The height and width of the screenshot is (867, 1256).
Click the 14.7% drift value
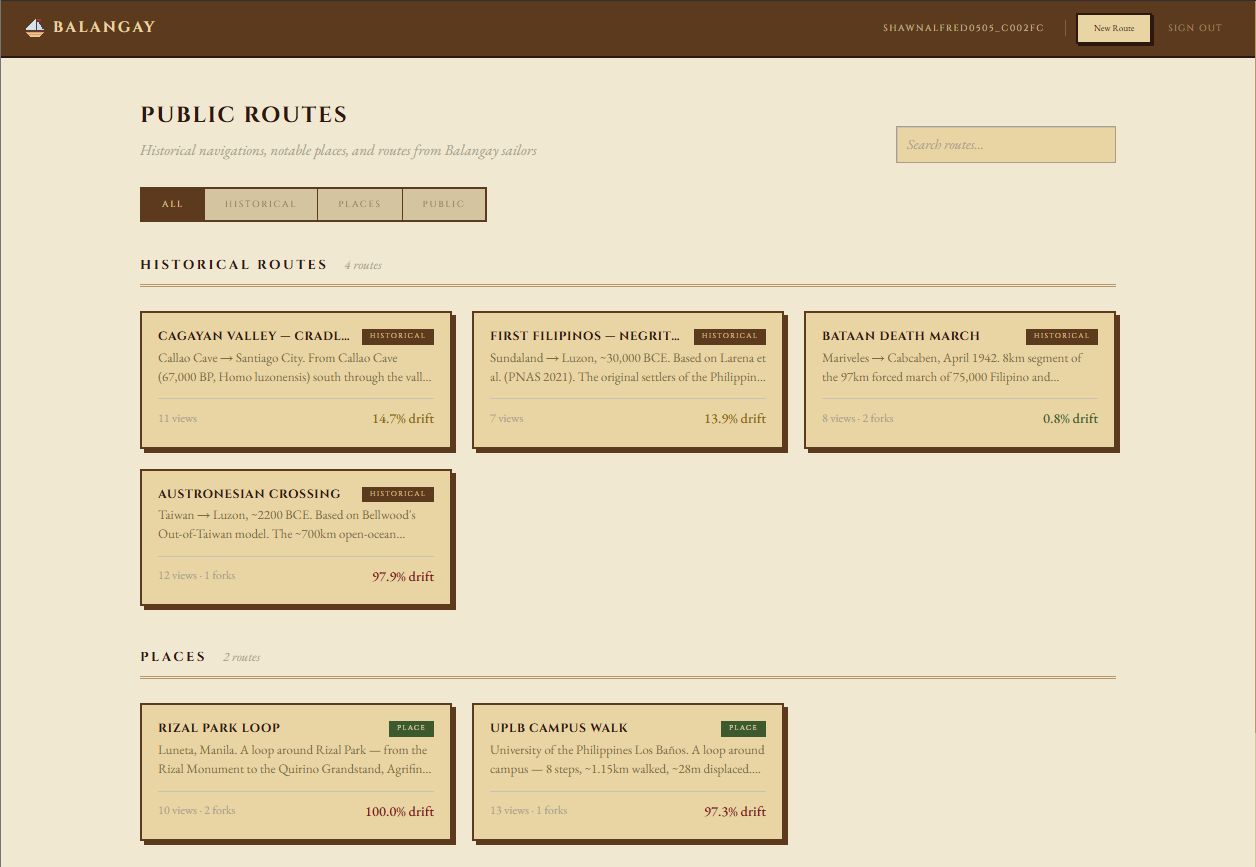click(x=403, y=419)
